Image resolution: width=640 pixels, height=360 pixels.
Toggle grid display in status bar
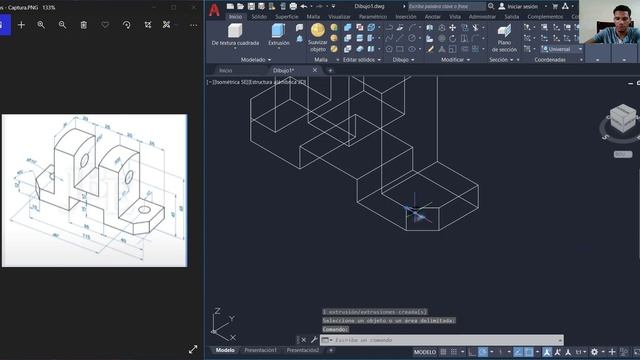[443, 352]
